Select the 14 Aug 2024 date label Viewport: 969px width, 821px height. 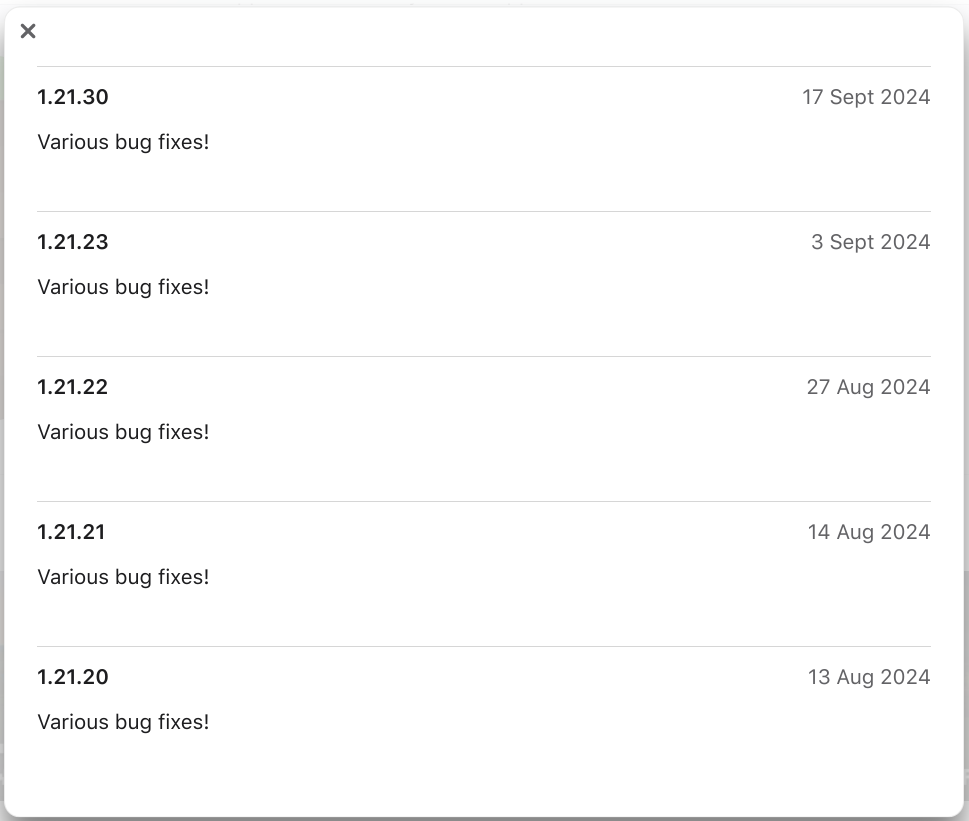[869, 532]
